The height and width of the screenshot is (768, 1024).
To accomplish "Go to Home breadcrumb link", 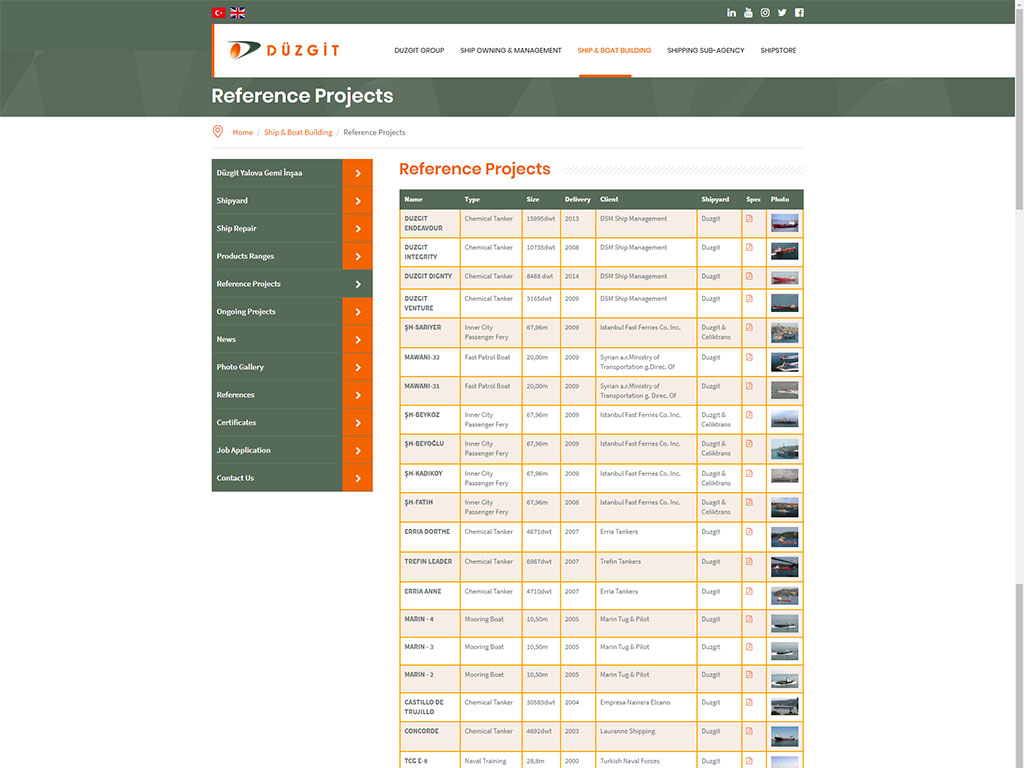I will pyautogui.click(x=242, y=132).
